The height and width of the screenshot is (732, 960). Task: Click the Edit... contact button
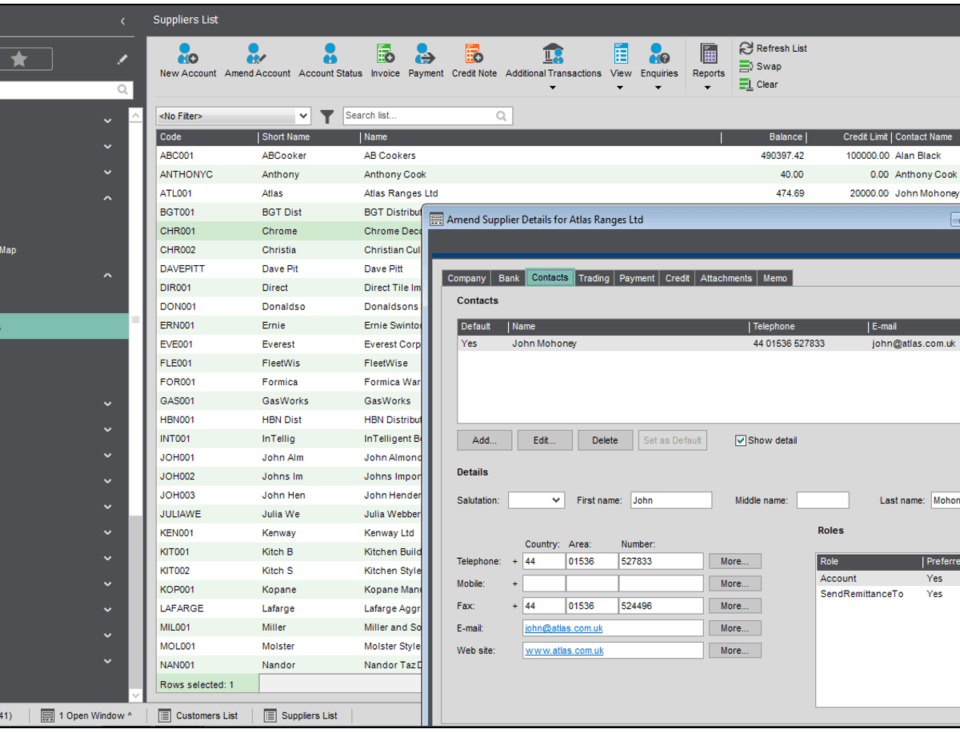[544, 441]
